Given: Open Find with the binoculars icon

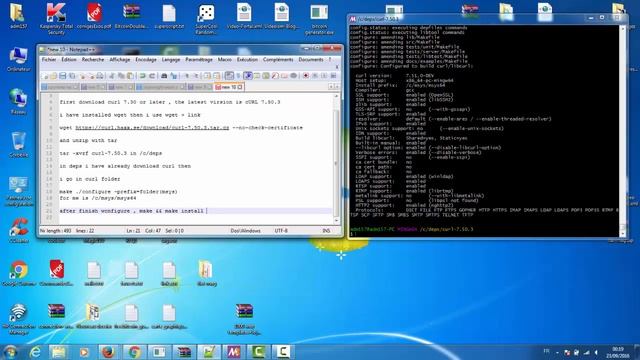Looking at the screenshot, I should click(x=164, y=76).
